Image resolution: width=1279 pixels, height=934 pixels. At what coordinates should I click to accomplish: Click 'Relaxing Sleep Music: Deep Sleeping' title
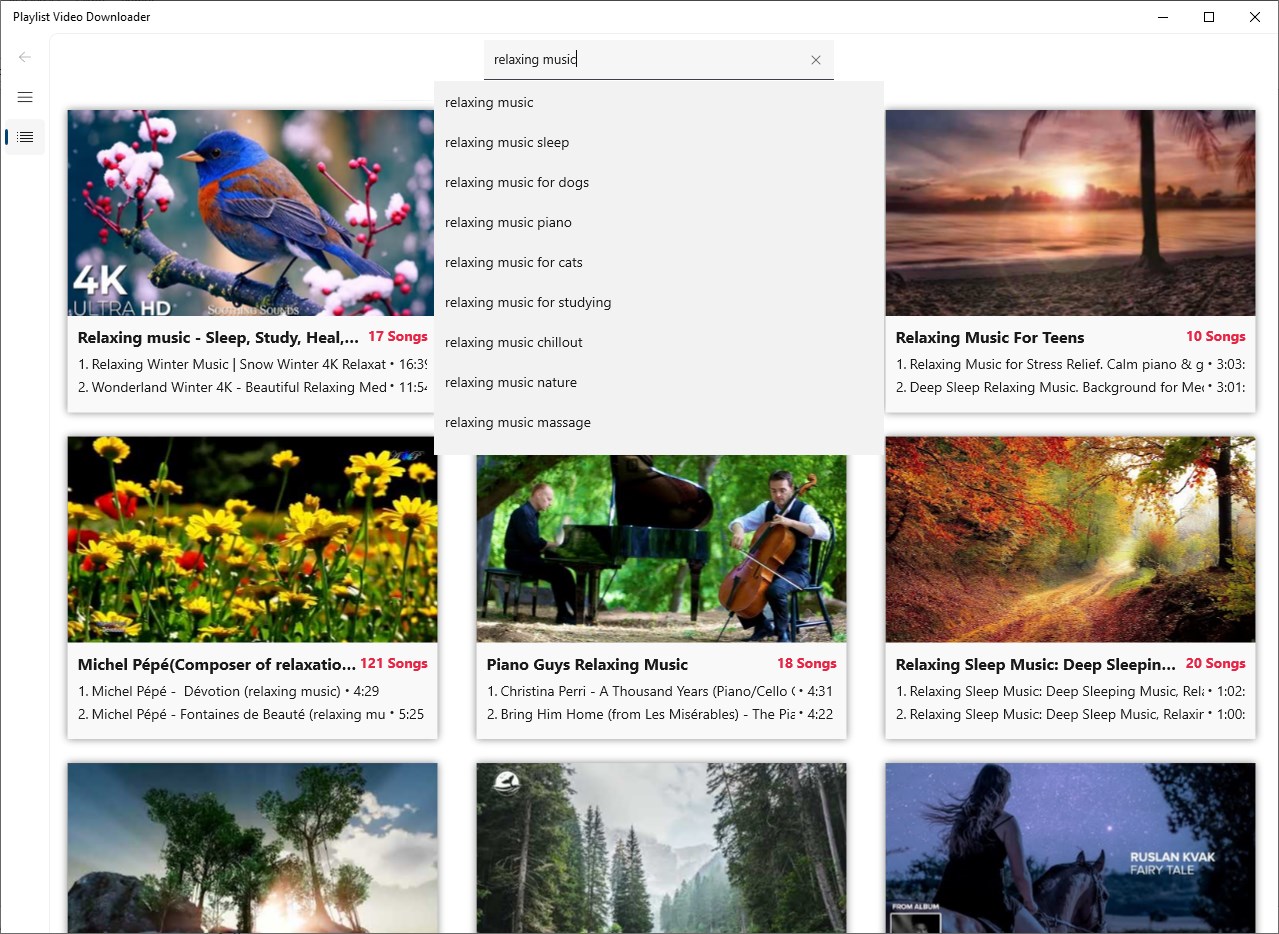(x=1036, y=664)
